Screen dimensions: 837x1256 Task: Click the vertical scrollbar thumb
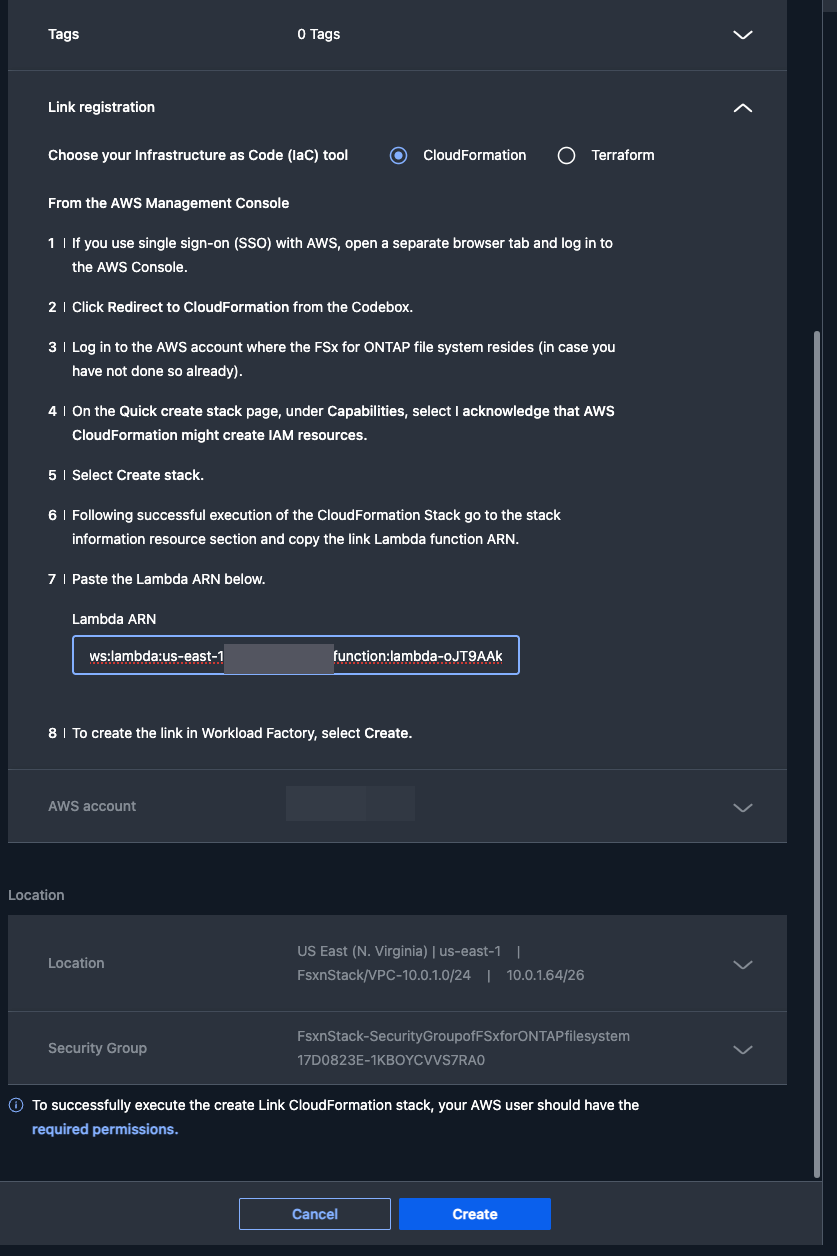click(817, 755)
